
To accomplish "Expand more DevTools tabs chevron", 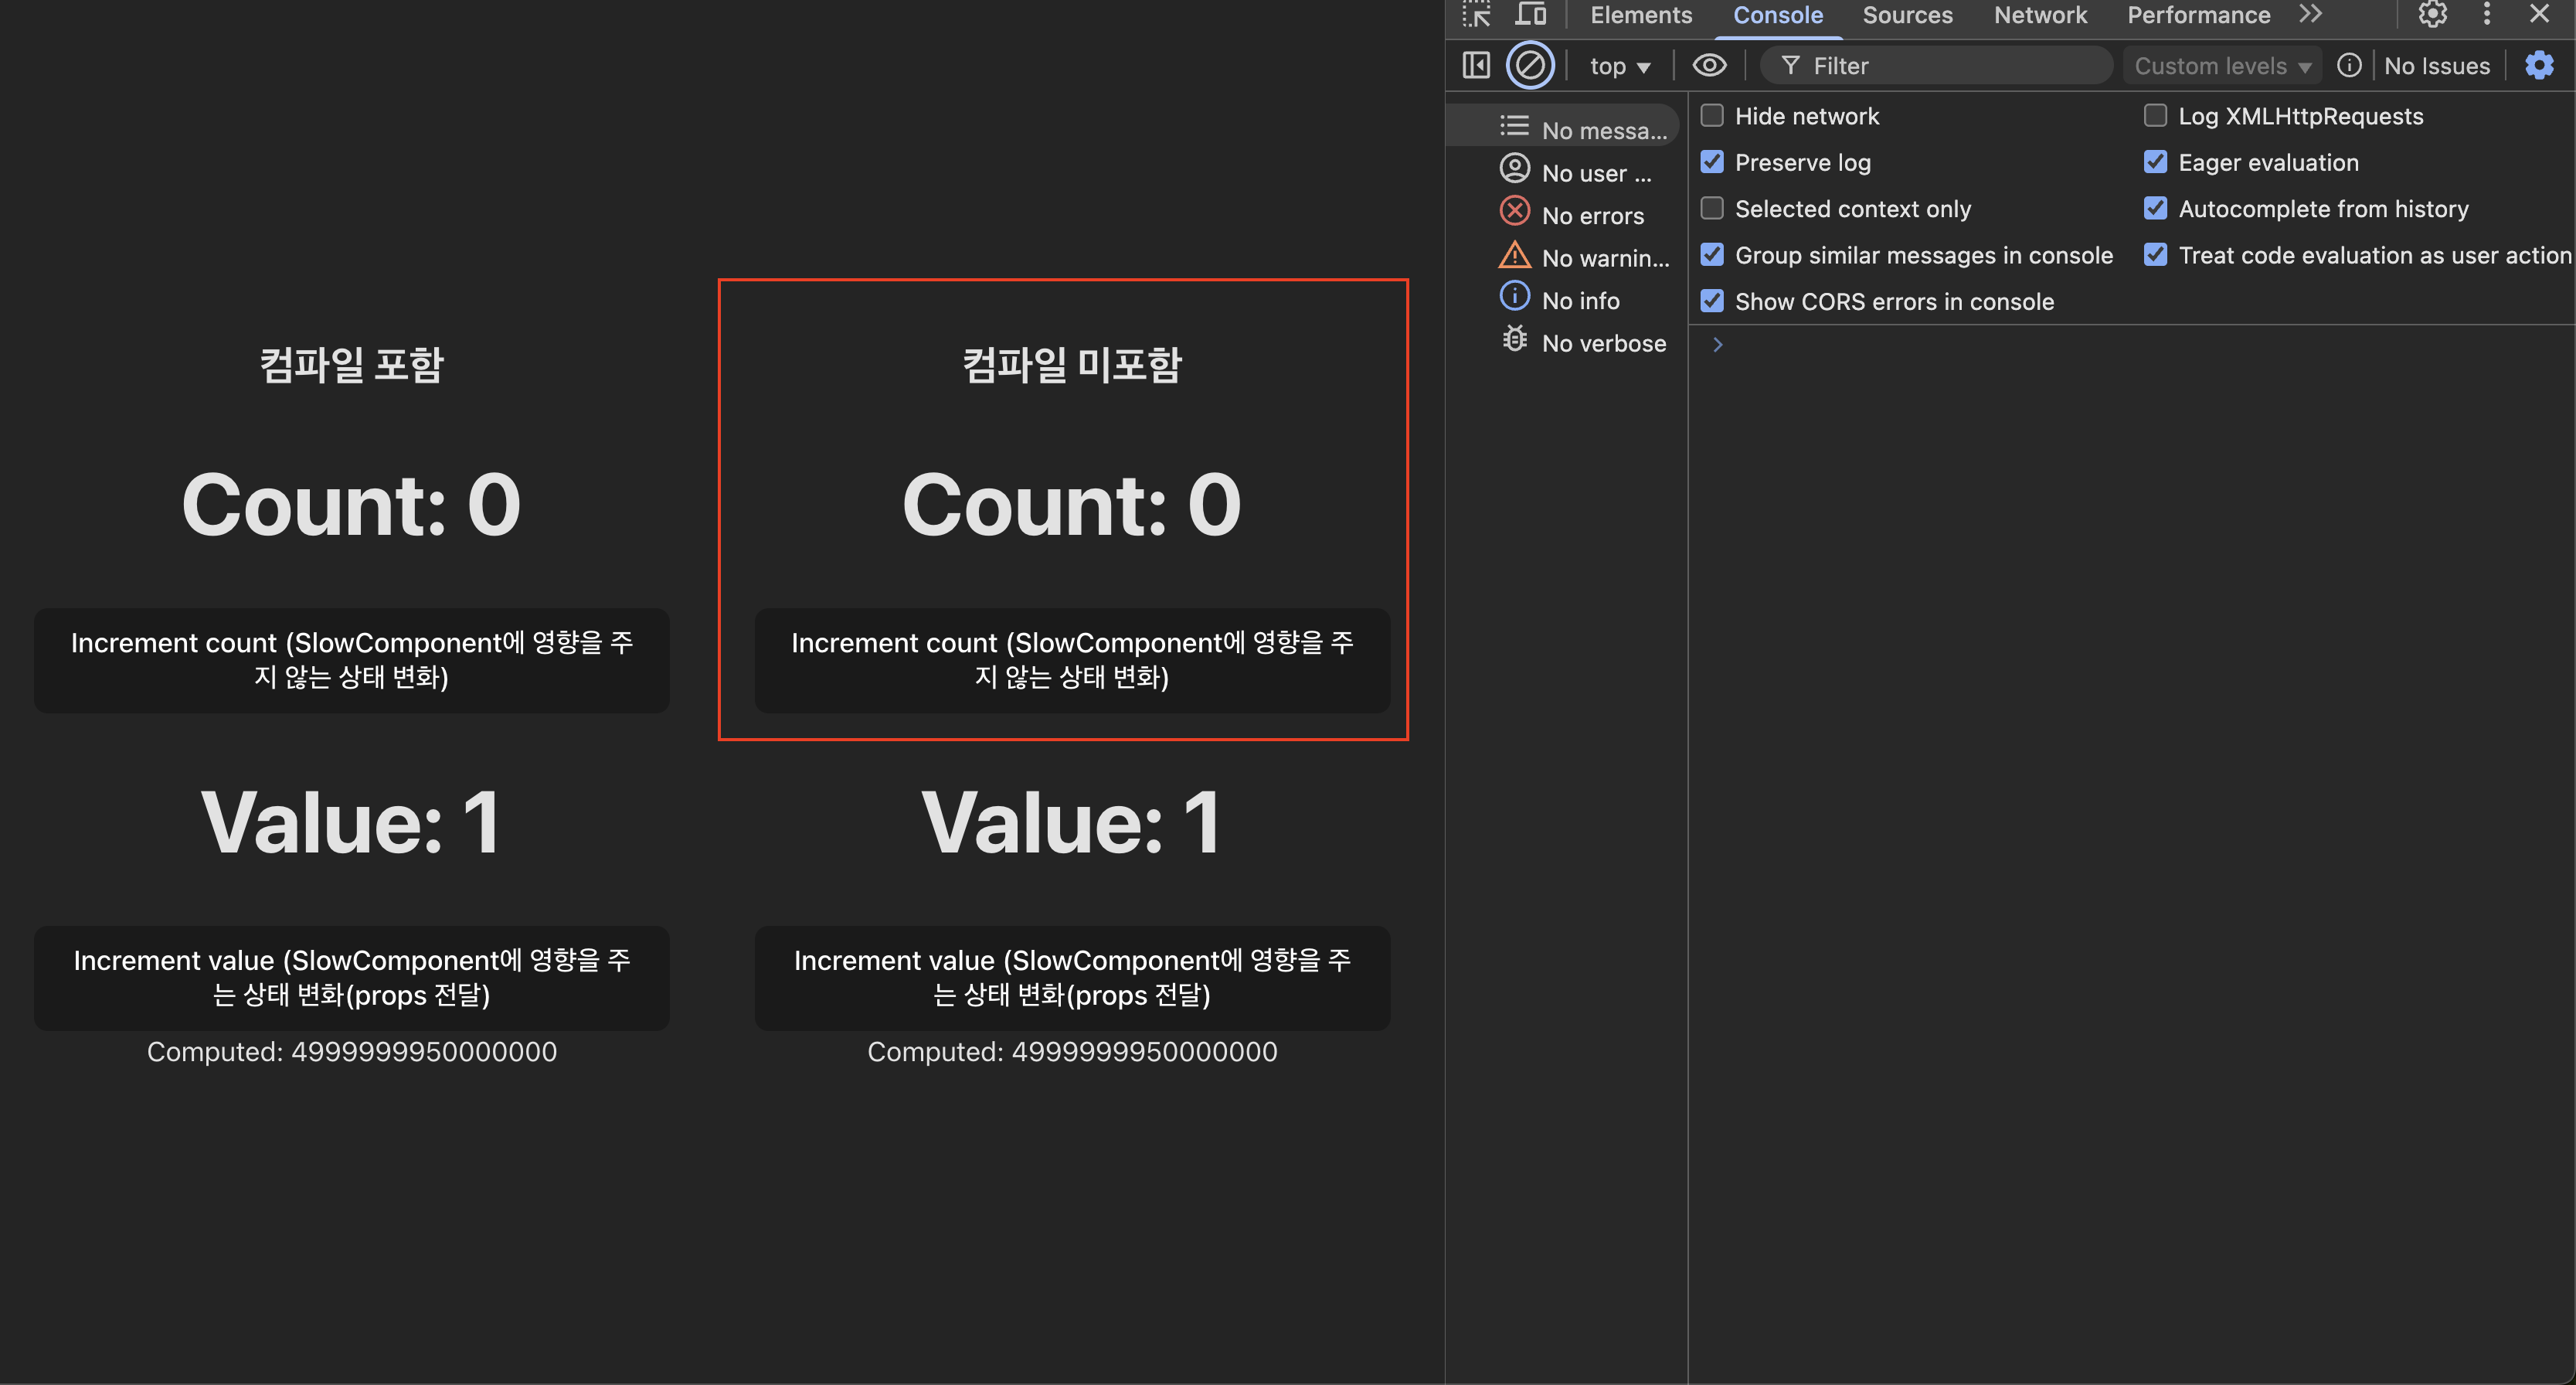I will tap(2310, 15).
